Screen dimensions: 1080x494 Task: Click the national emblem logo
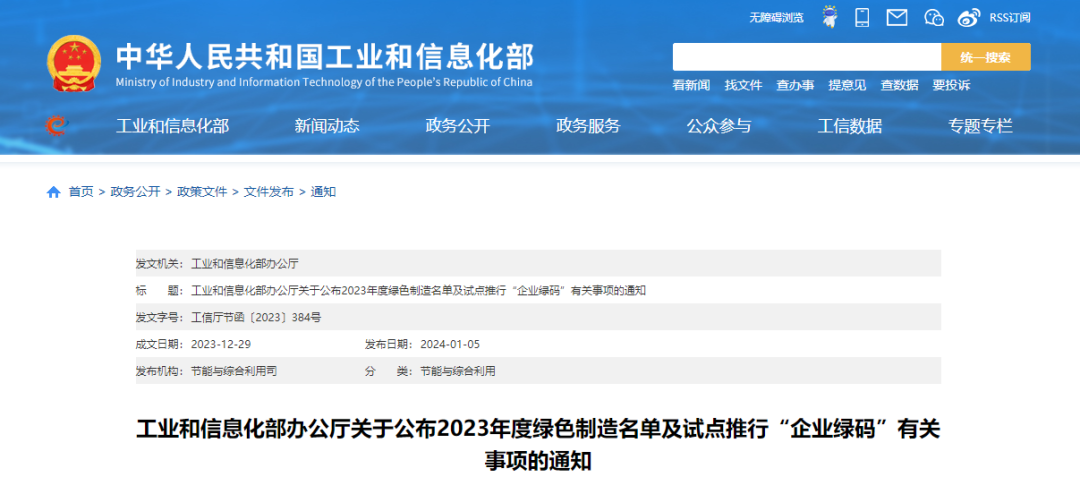[x=74, y=63]
